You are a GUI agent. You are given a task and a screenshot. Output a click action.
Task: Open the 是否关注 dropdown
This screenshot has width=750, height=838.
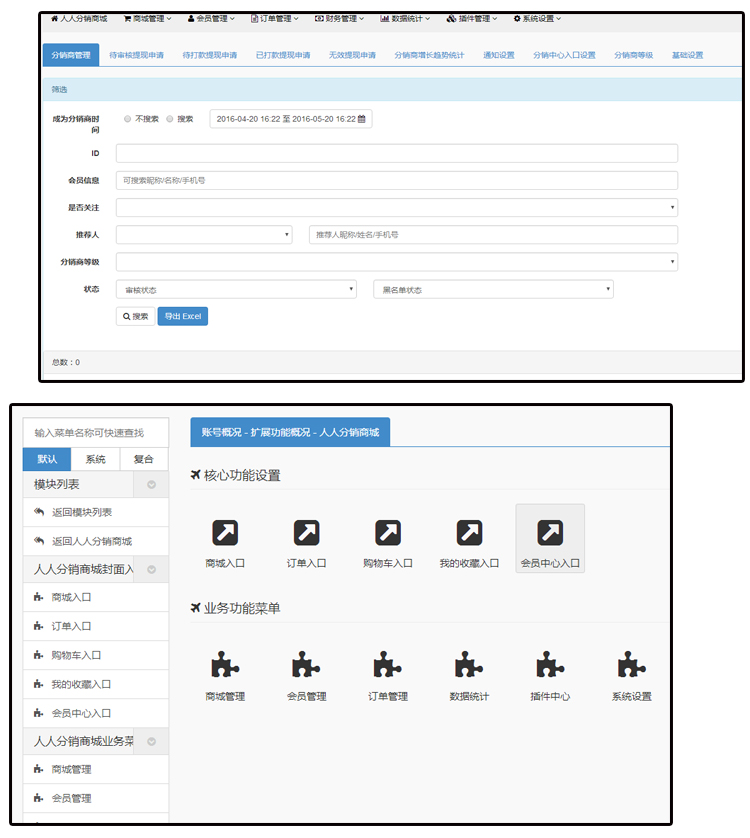(397, 207)
